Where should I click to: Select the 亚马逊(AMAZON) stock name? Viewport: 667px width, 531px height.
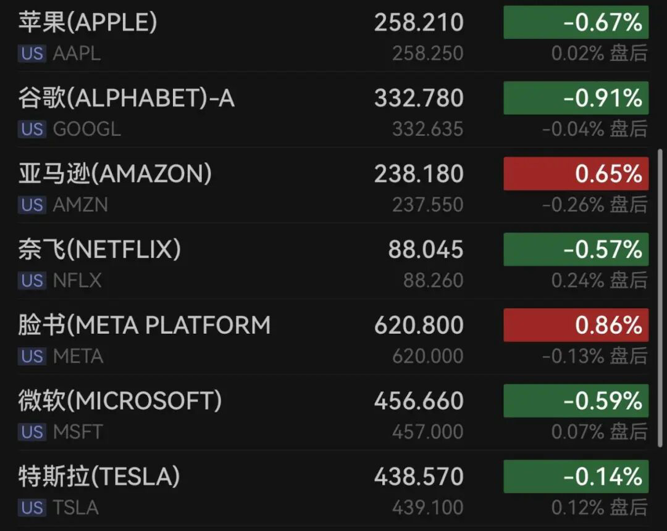point(115,174)
